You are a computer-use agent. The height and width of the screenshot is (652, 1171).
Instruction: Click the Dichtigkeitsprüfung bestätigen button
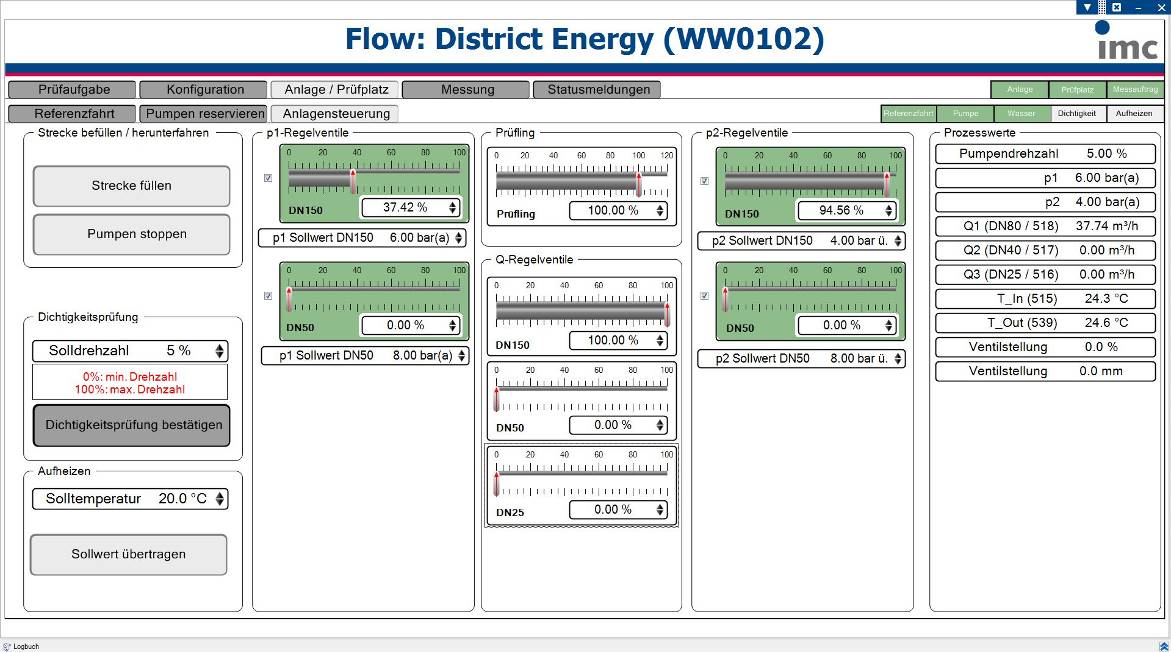tap(132, 425)
